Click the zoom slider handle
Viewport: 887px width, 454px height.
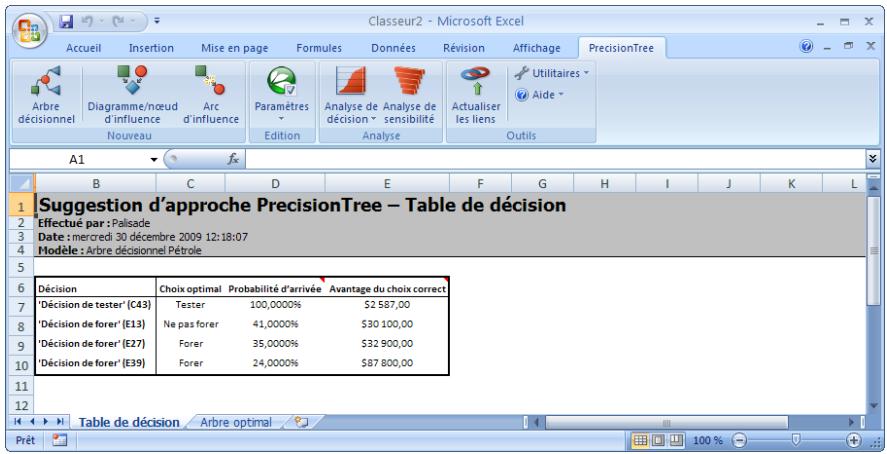click(x=796, y=440)
